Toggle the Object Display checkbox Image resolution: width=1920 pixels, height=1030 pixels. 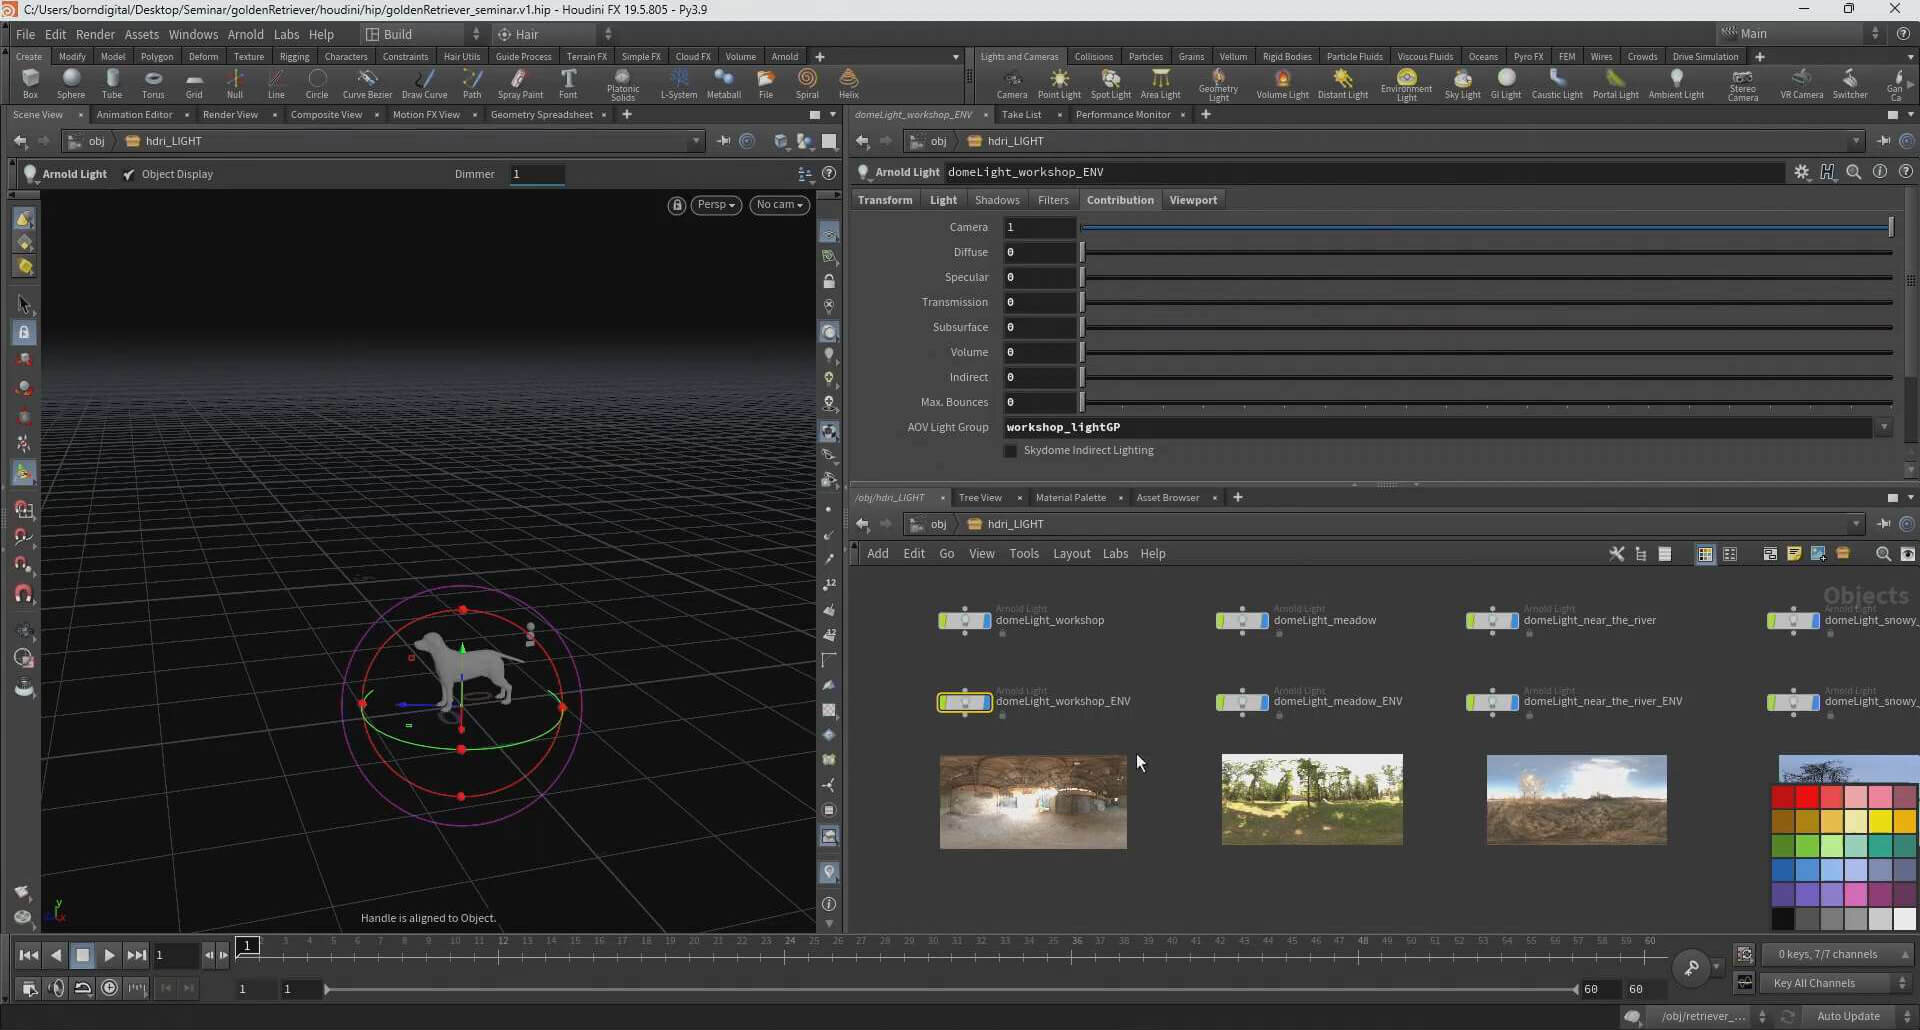[x=129, y=174]
